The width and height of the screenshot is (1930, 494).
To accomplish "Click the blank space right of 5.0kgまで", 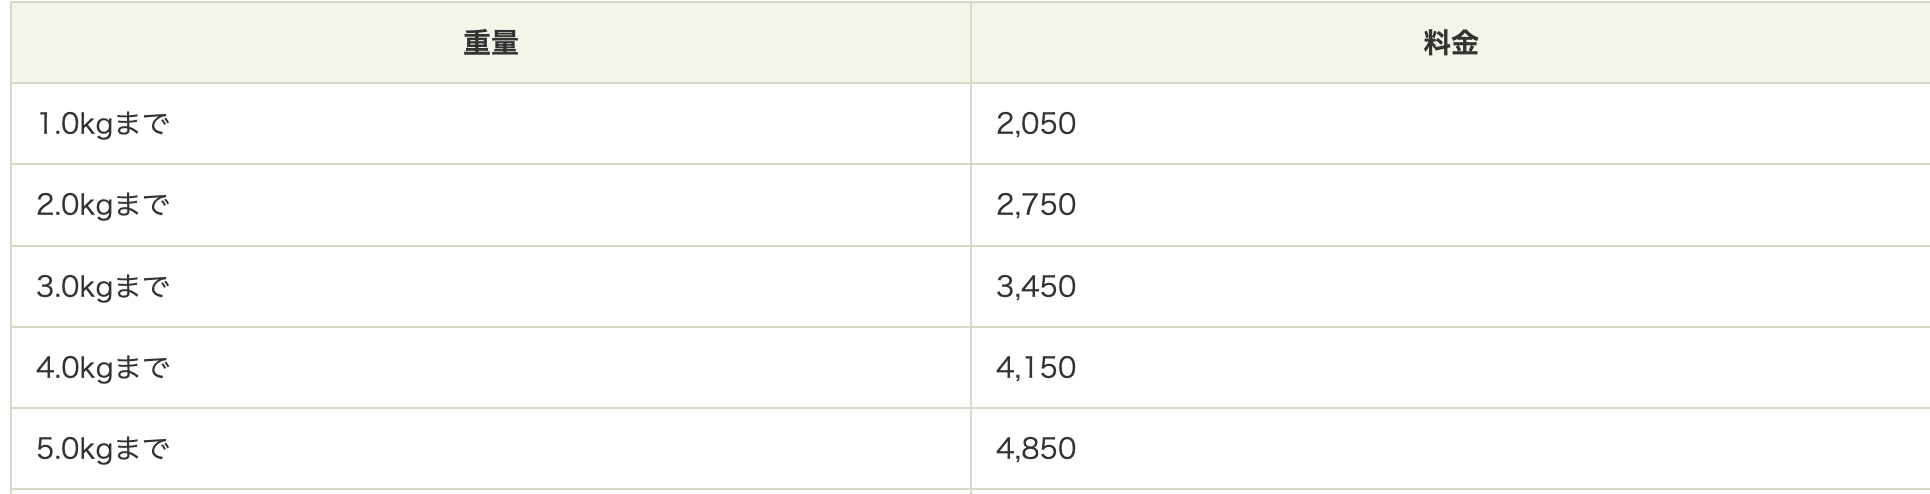I will (570, 449).
